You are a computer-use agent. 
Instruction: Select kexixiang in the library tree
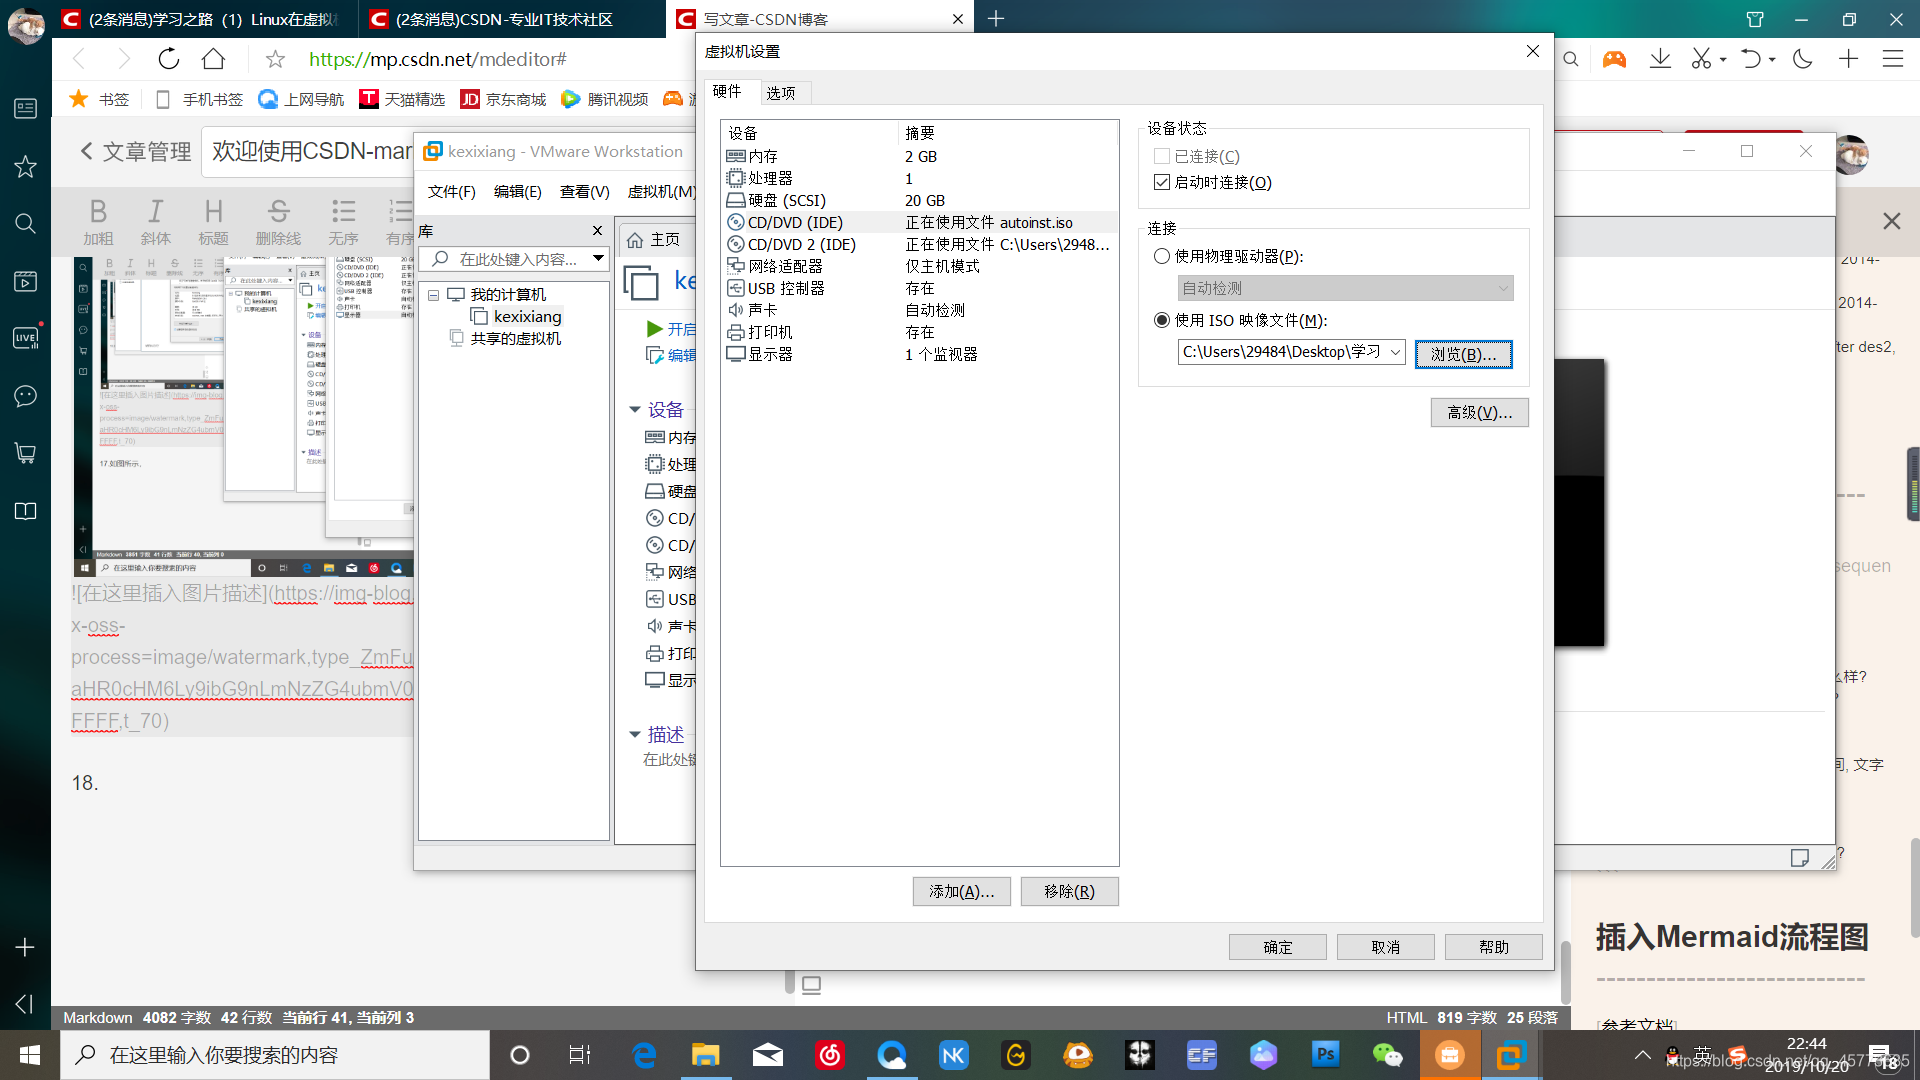[x=527, y=317]
